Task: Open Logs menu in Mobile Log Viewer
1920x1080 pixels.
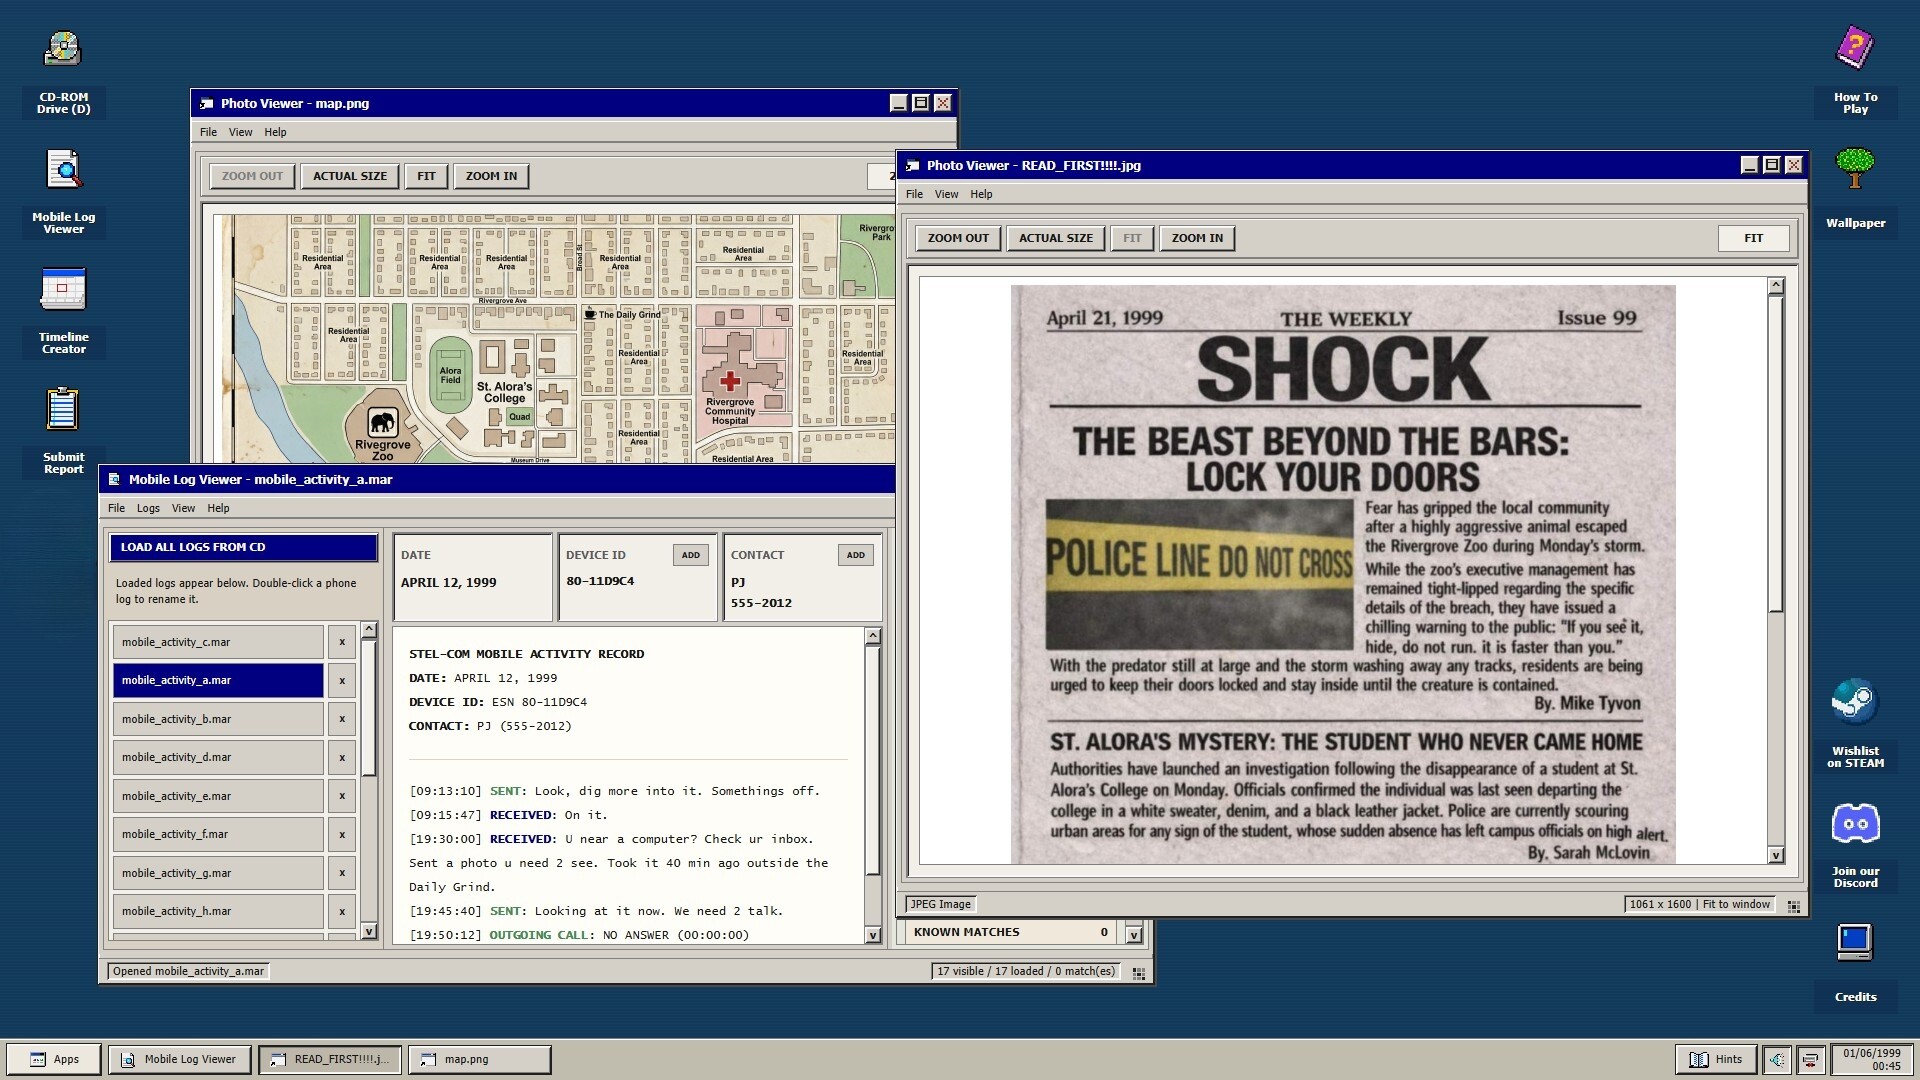Action: click(148, 508)
